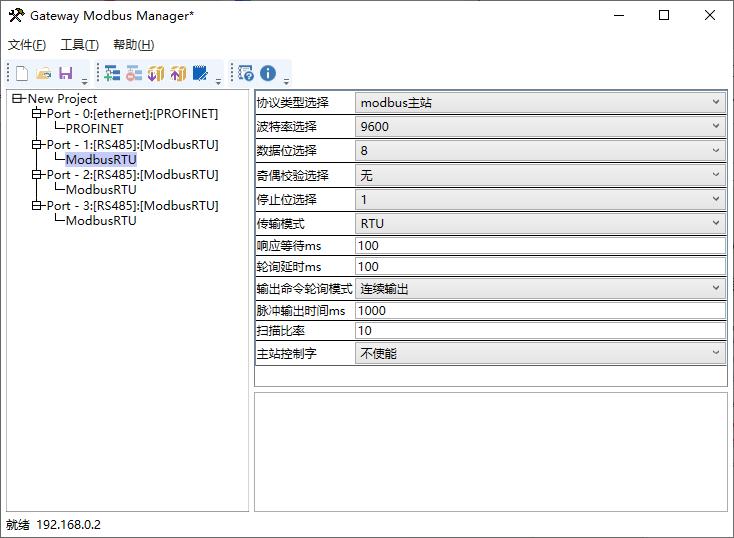Click the Open folder toolbar icon
This screenshot has height=538, width=734.
click(x=43, y=73)
